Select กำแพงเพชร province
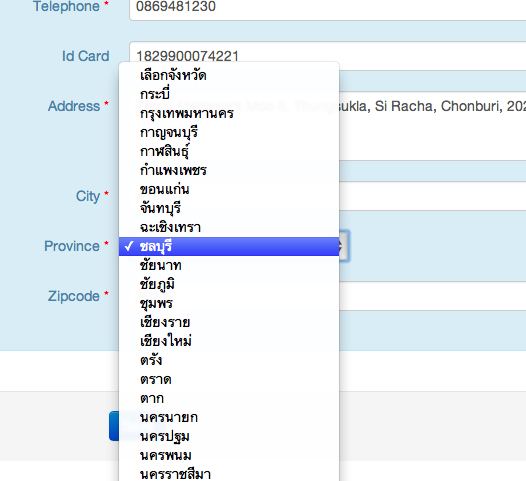 [229, 170]
